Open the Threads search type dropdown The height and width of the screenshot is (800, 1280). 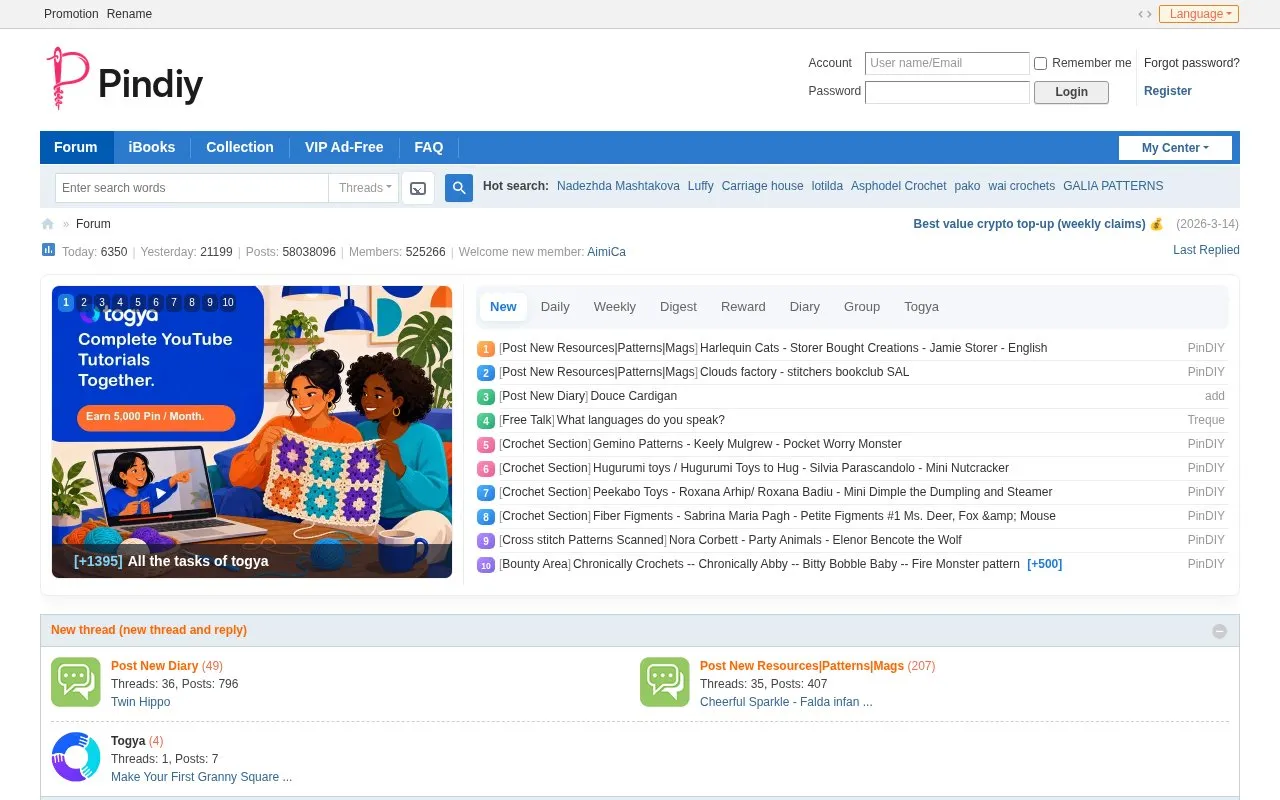364,188
